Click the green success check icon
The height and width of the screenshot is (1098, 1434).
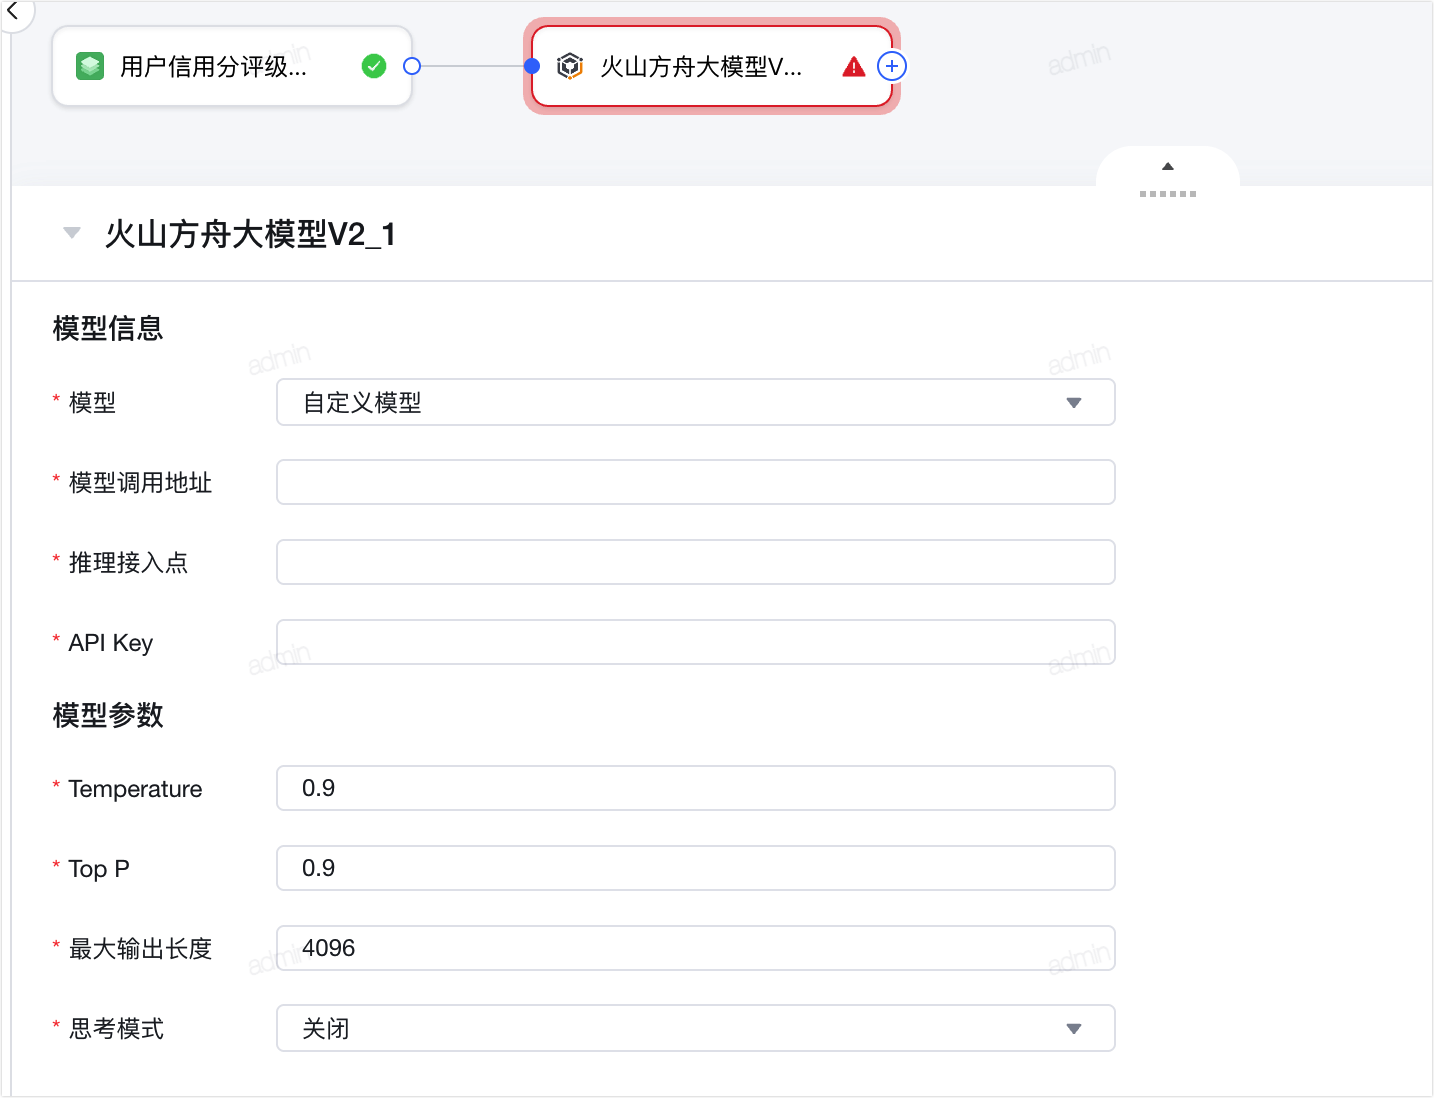click(374, 66)
